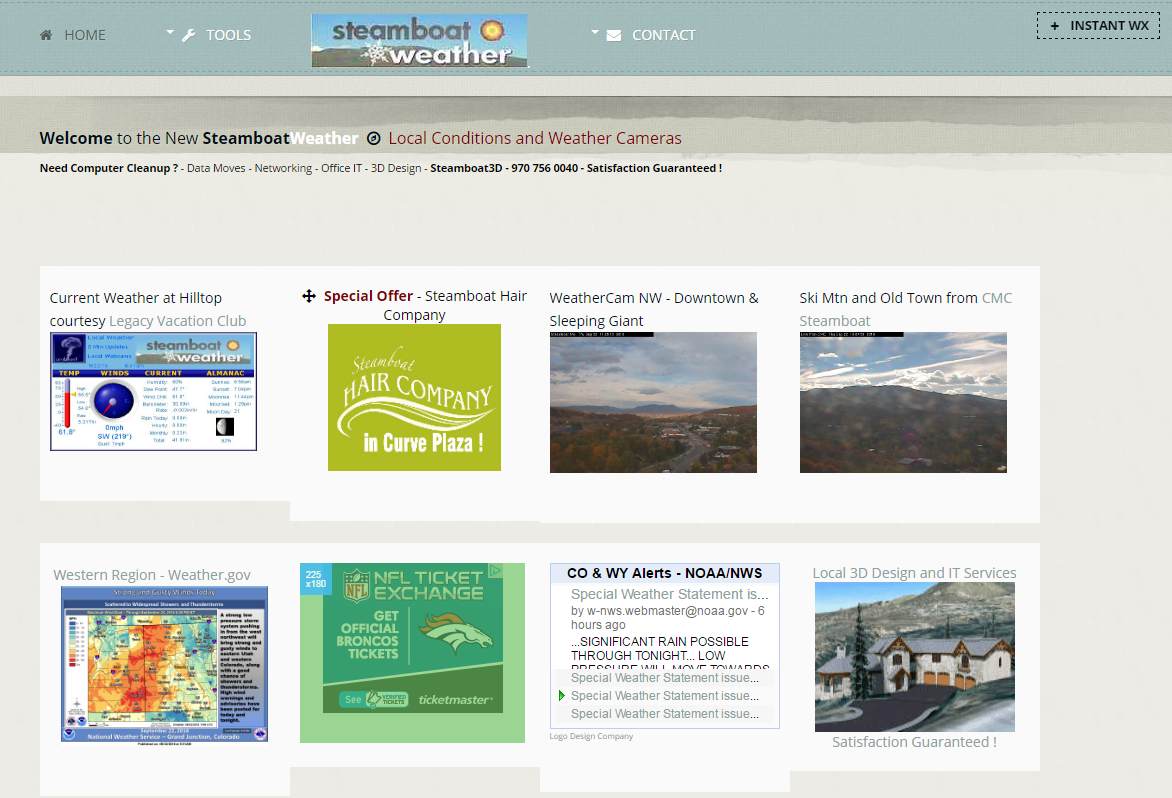The image size is (1172, 798).
Task: Open the HOME menu item
Action: click(x=84, y=35)
